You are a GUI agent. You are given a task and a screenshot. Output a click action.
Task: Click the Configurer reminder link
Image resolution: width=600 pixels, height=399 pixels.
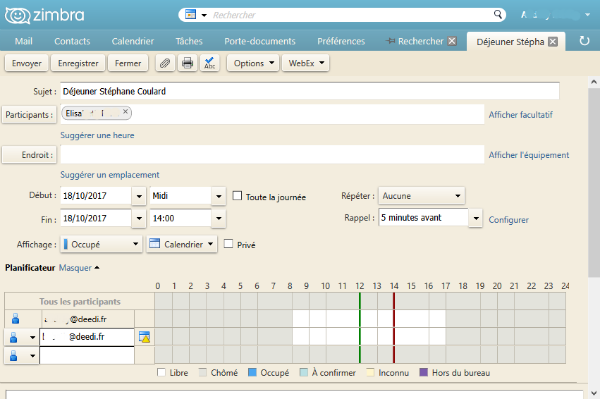[509, 220]
